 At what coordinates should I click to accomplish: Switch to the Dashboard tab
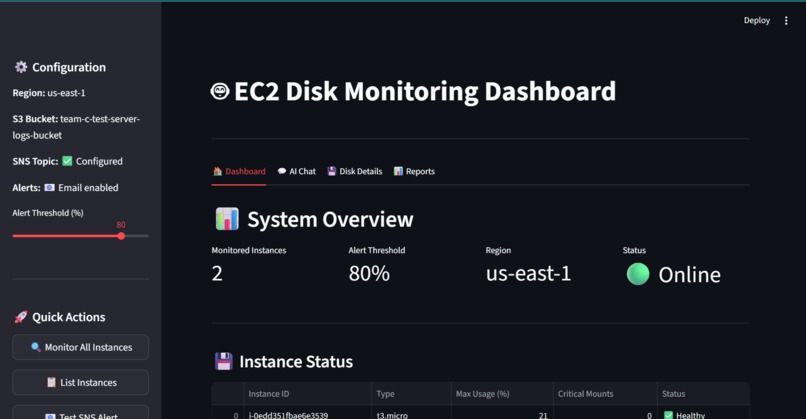coord(239,172)
